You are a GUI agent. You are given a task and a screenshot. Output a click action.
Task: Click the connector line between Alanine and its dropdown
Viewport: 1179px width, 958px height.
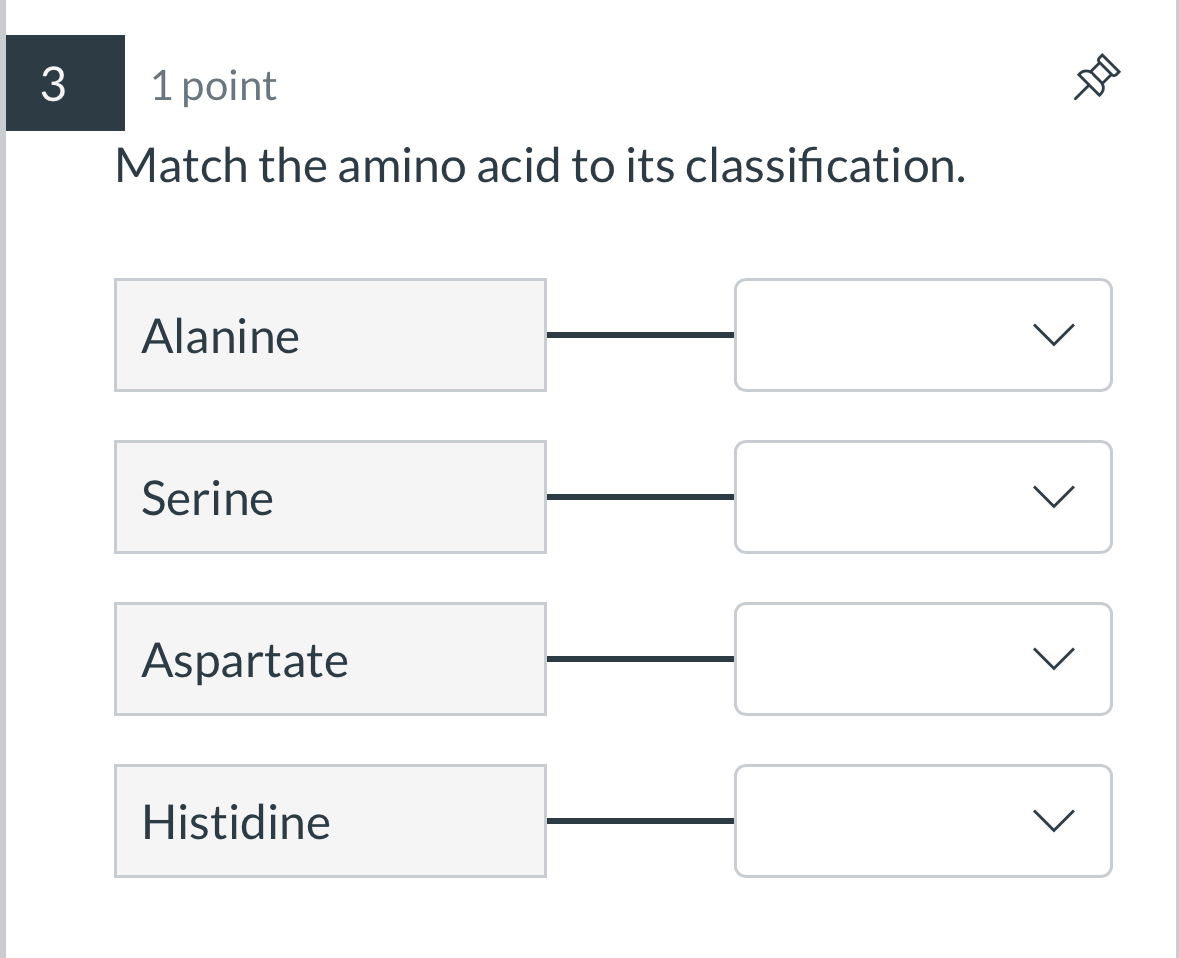[640, 335]
